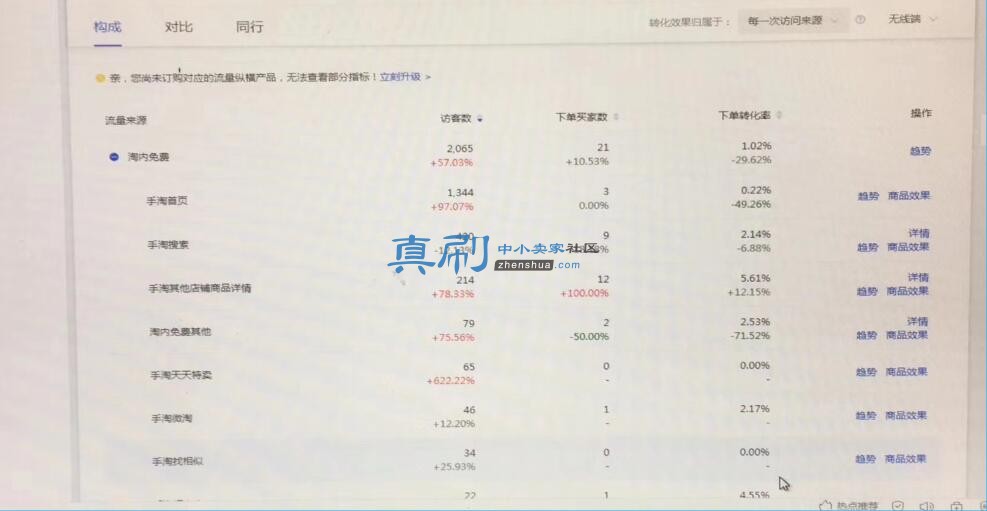Open 热点推荐 in browser status bar

(849, 505)
